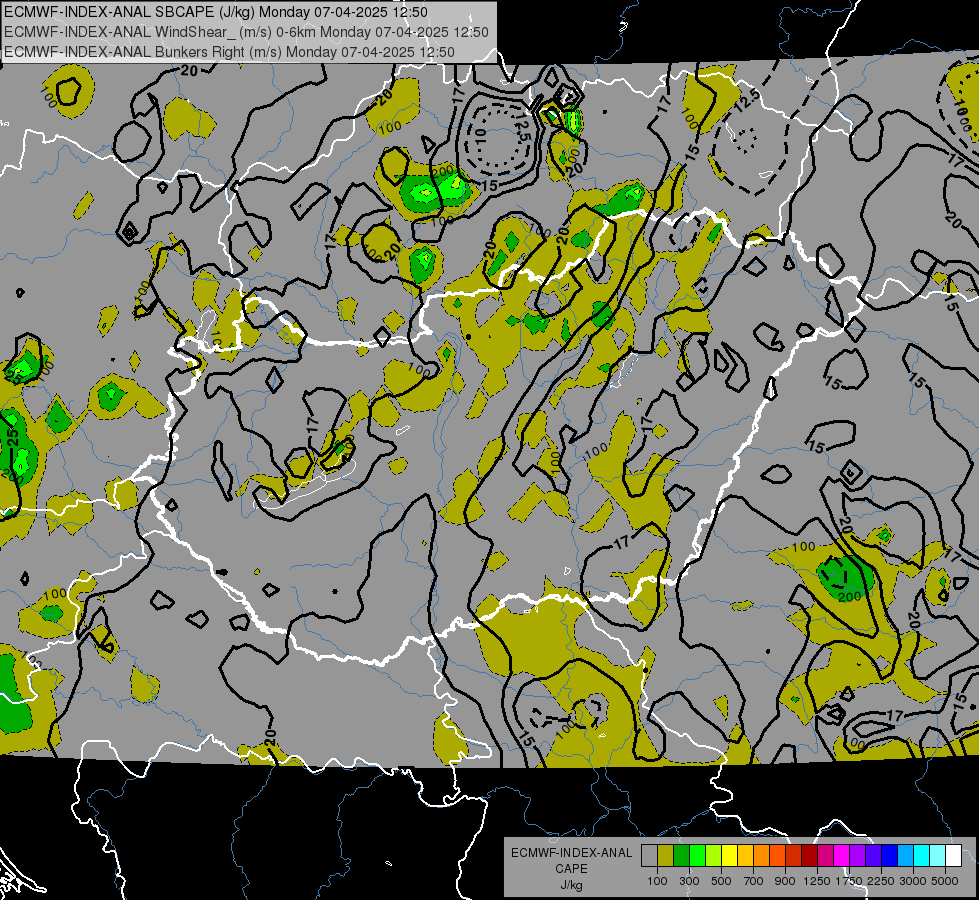Screen dimensions: 979x900
Task: Click the SBCAPE (J/kg) title line
Action: (215, 12)
